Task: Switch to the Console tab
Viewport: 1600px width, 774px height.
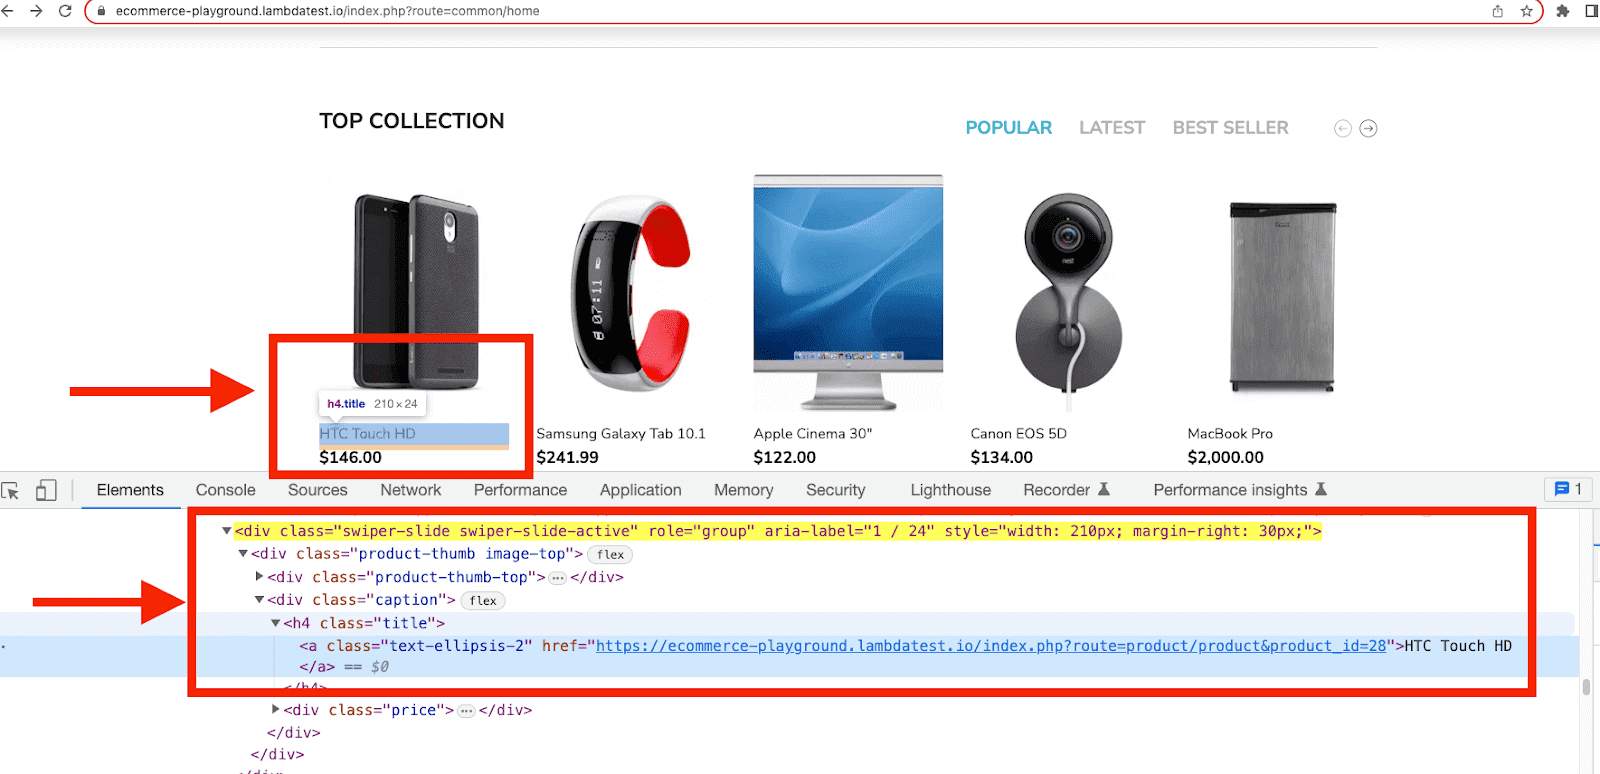Action: [226, 490]
